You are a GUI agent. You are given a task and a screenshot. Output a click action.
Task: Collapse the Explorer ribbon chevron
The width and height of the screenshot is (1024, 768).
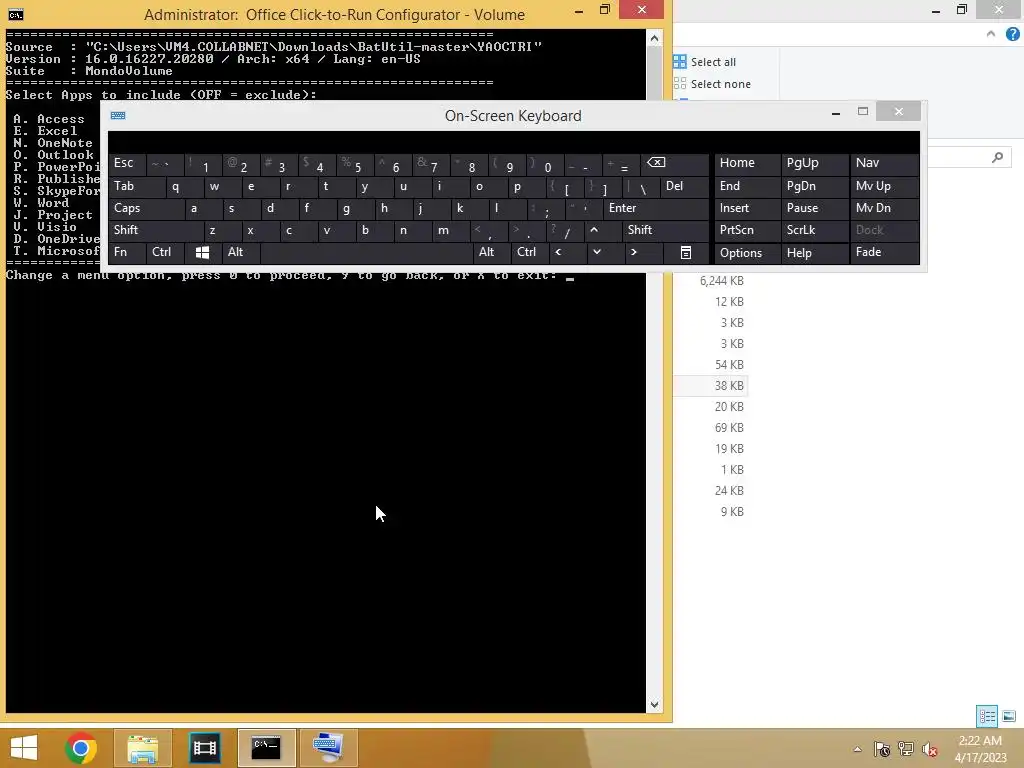(991, 34)
